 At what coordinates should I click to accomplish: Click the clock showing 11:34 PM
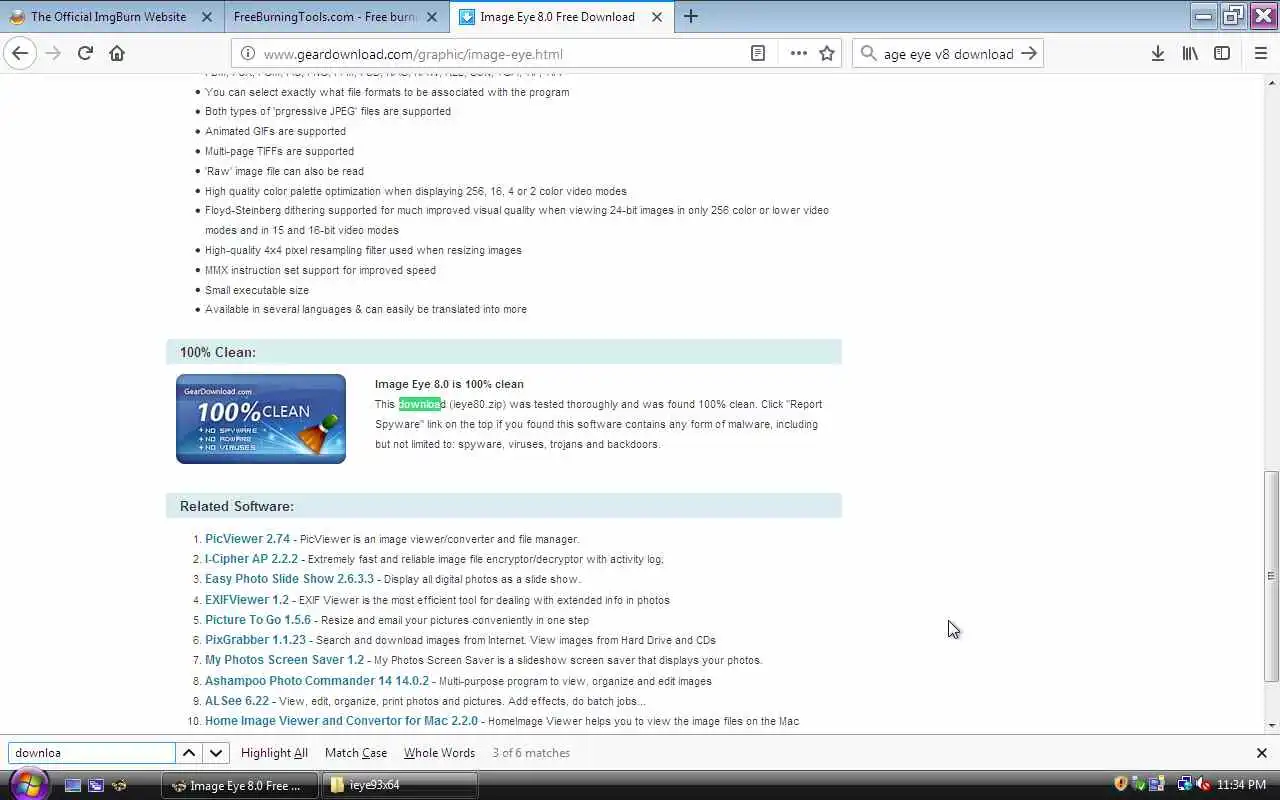click(1243, 785)
